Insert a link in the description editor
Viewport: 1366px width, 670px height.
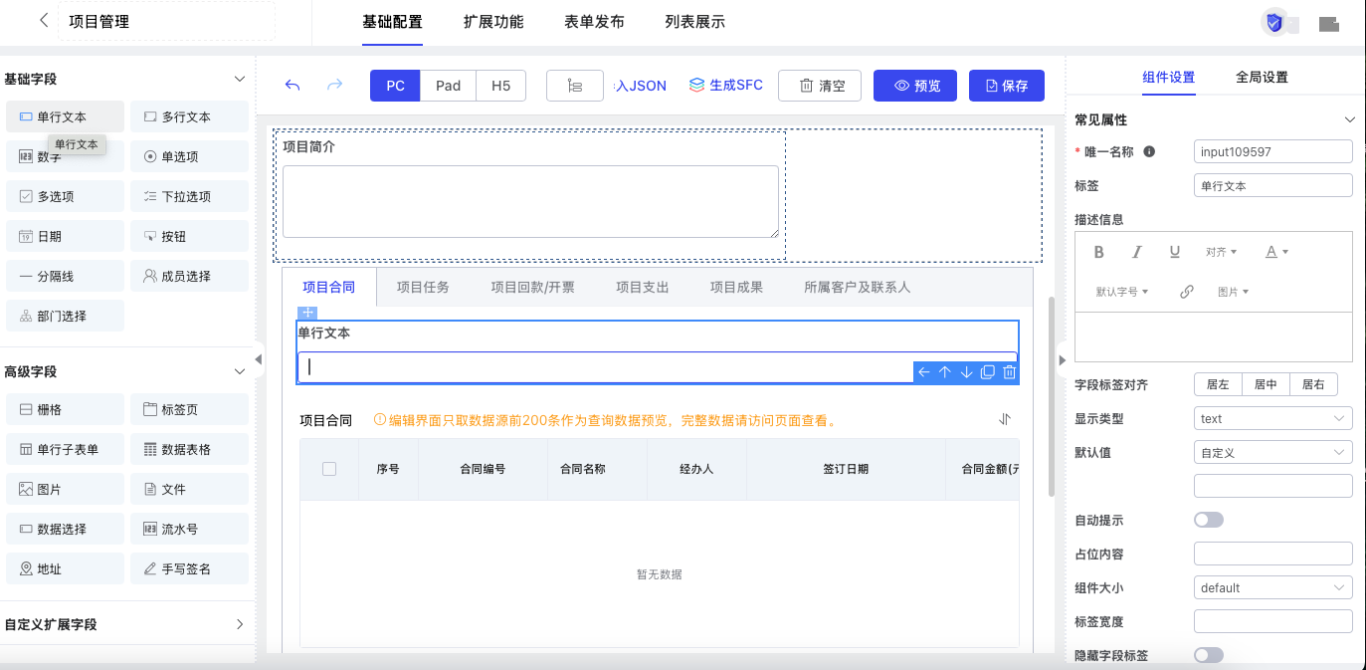1187,292
